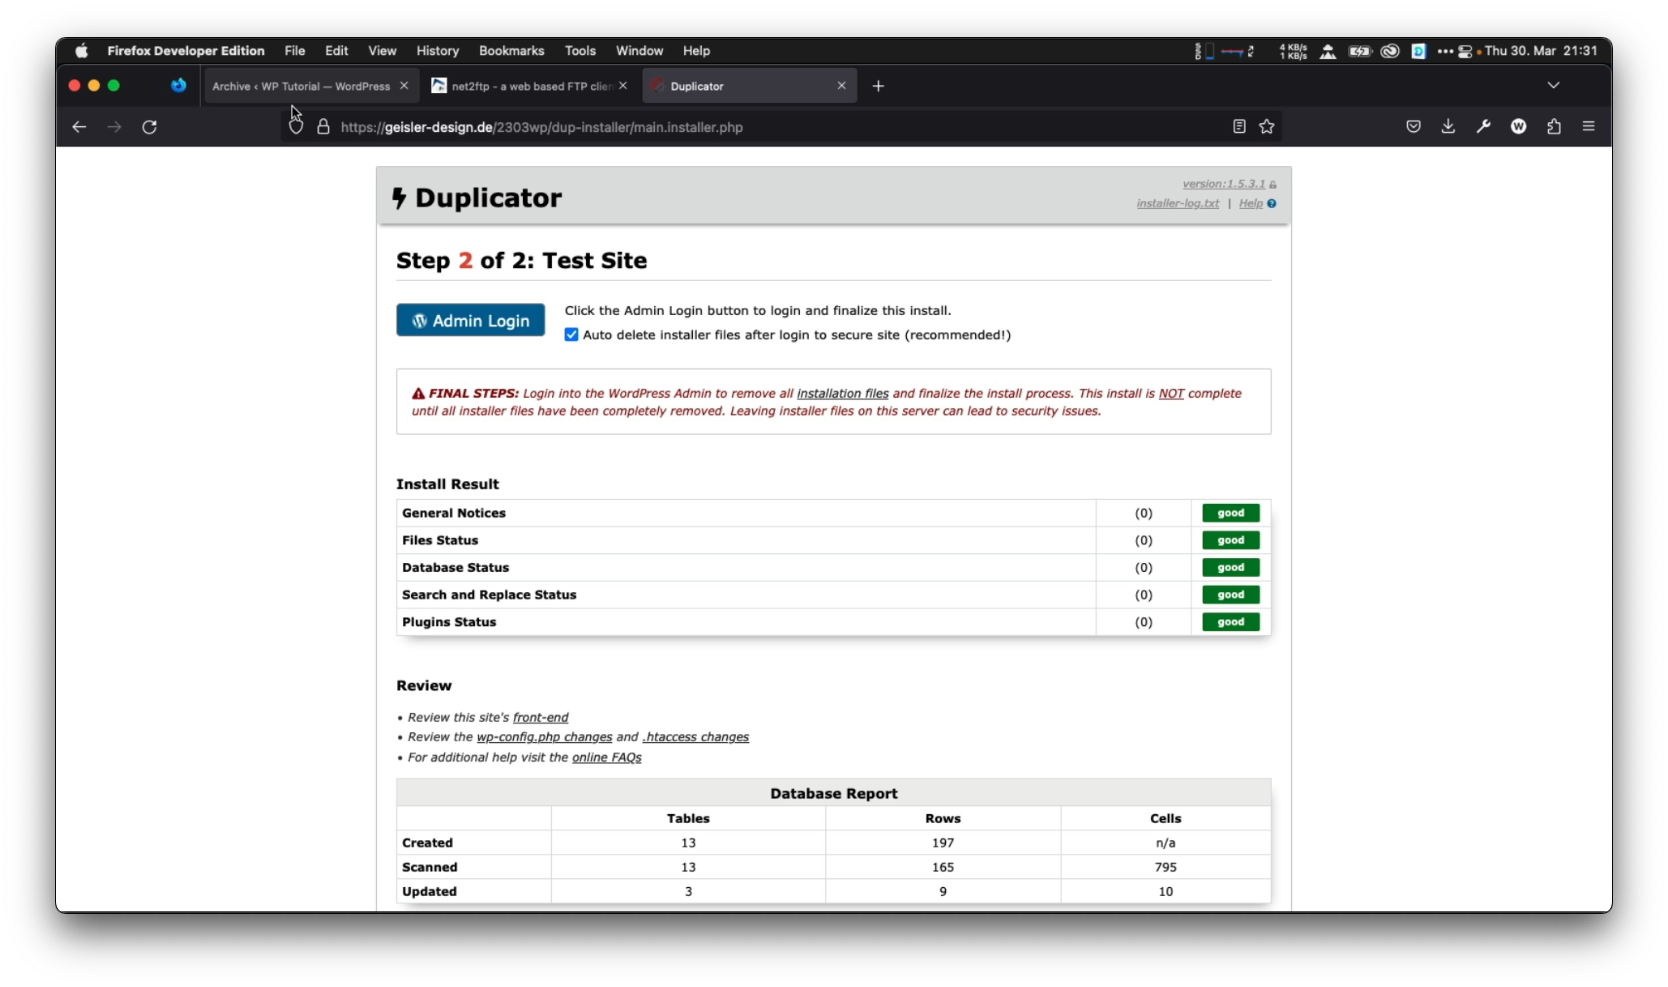Click good badge for Files Status

tap(1231, 541)
